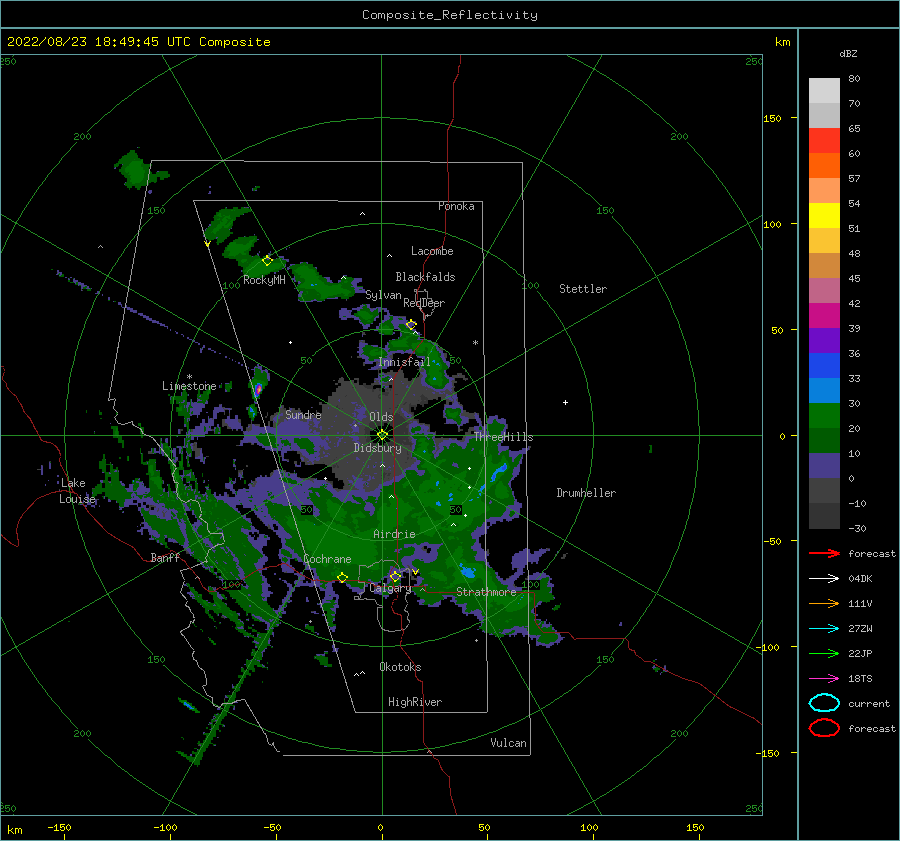Select the bright green 20-30 dBZ swatch

pos(824,416)
